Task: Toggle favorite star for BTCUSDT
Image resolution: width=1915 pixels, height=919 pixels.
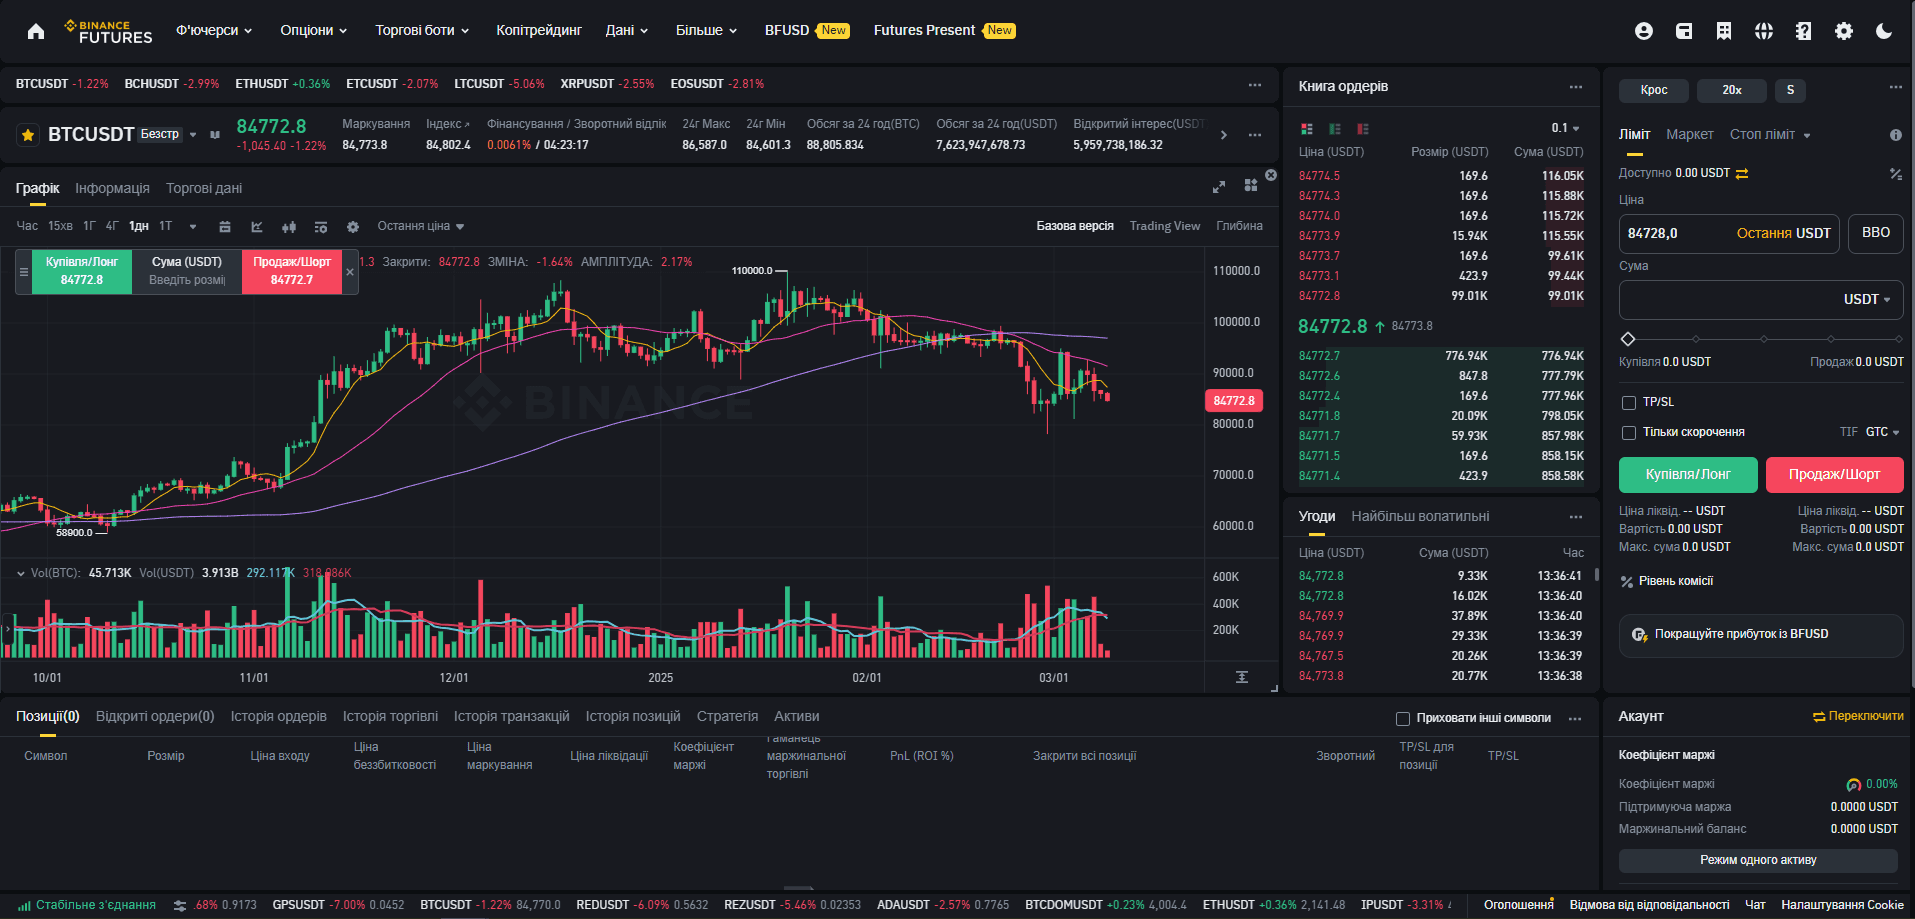Action: [28, 135]
